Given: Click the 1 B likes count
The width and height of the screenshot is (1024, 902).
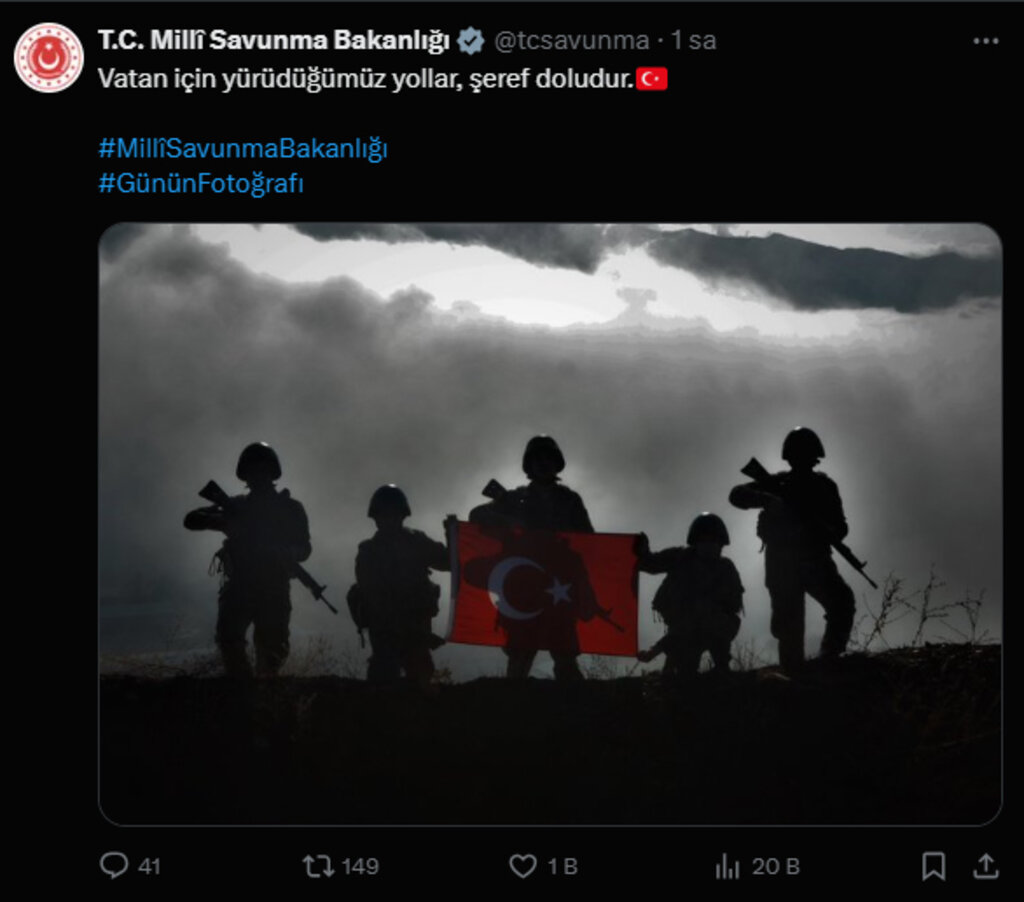Looking at the screenshot, I should (562, 866).
